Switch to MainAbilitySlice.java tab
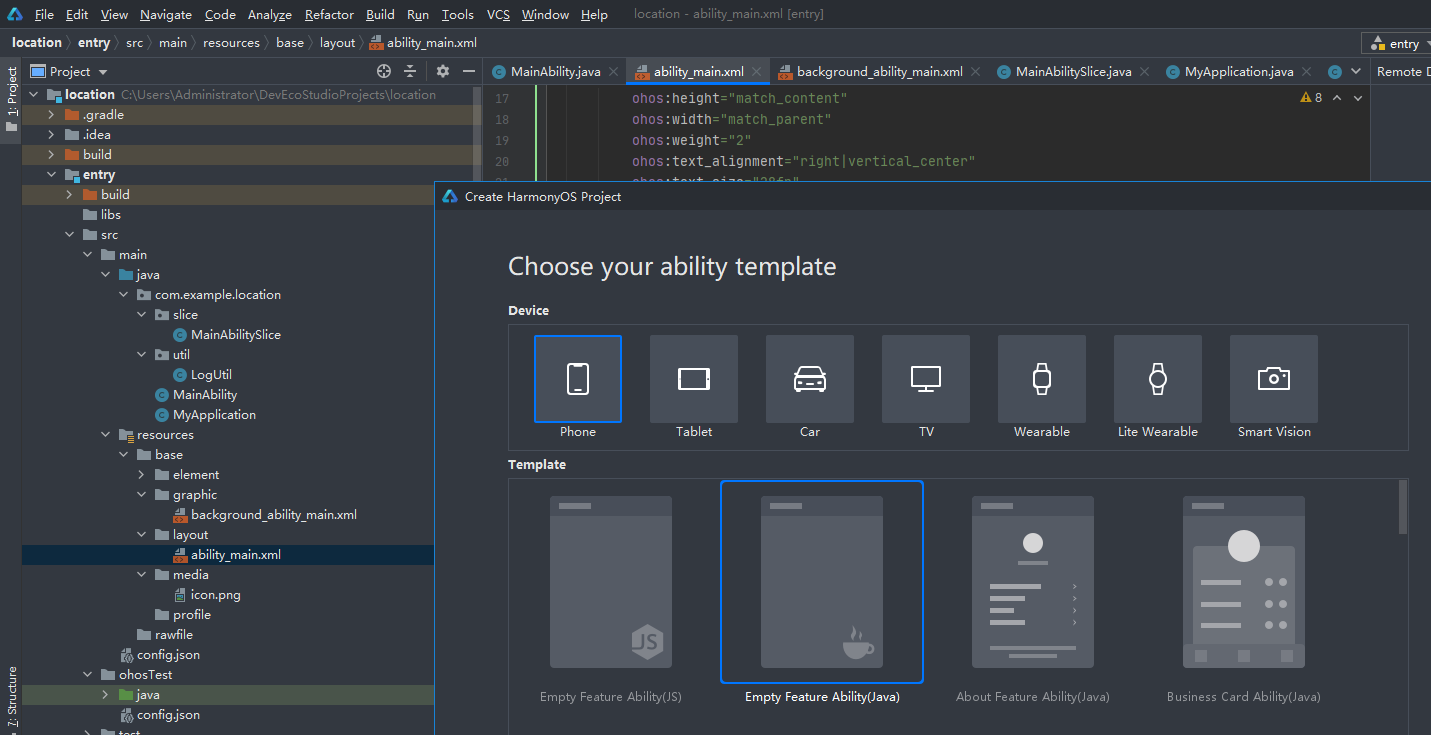This screenshot has width=1431, height=735. point(1073,71)
